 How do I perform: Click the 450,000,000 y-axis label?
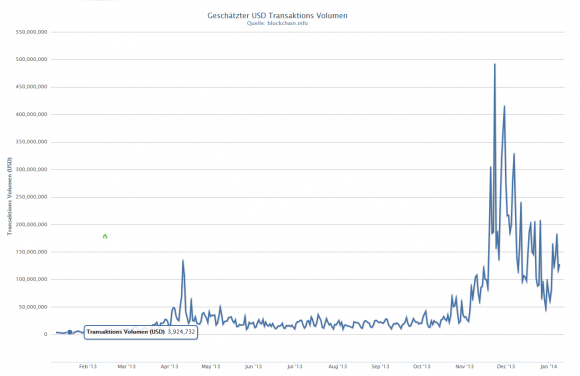click(x=31, y=87)
